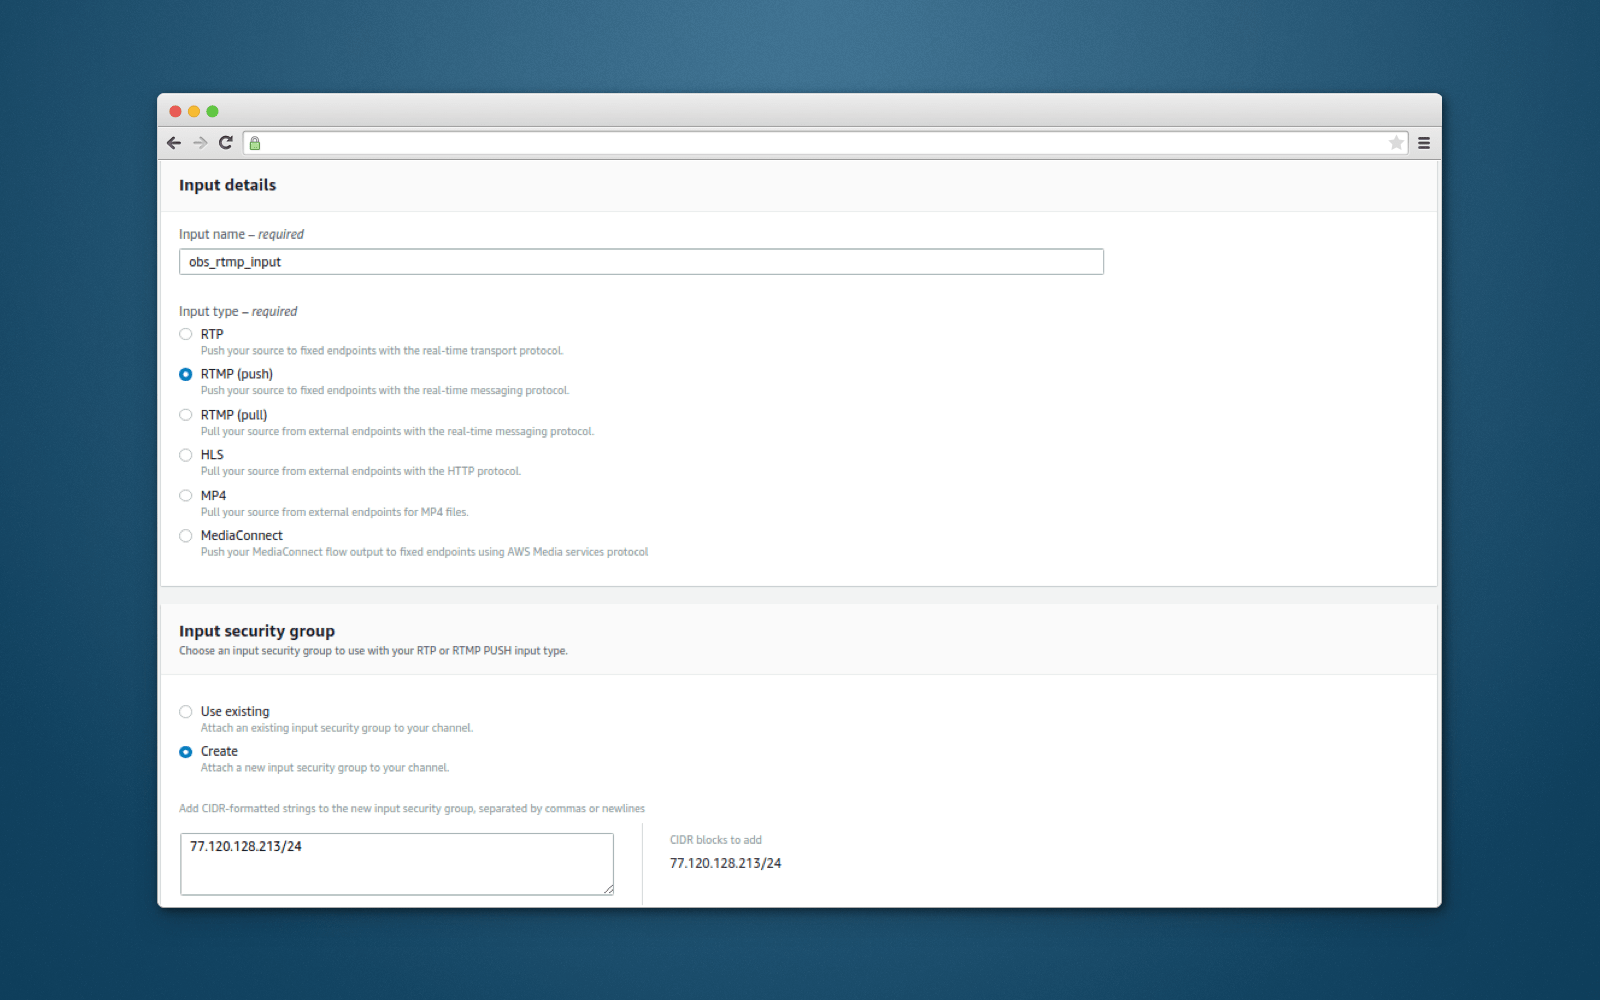
Task: Click 'Pull your source from external endpoints for MP4' text
Action: pyautogui.click(x=334, y=512)
